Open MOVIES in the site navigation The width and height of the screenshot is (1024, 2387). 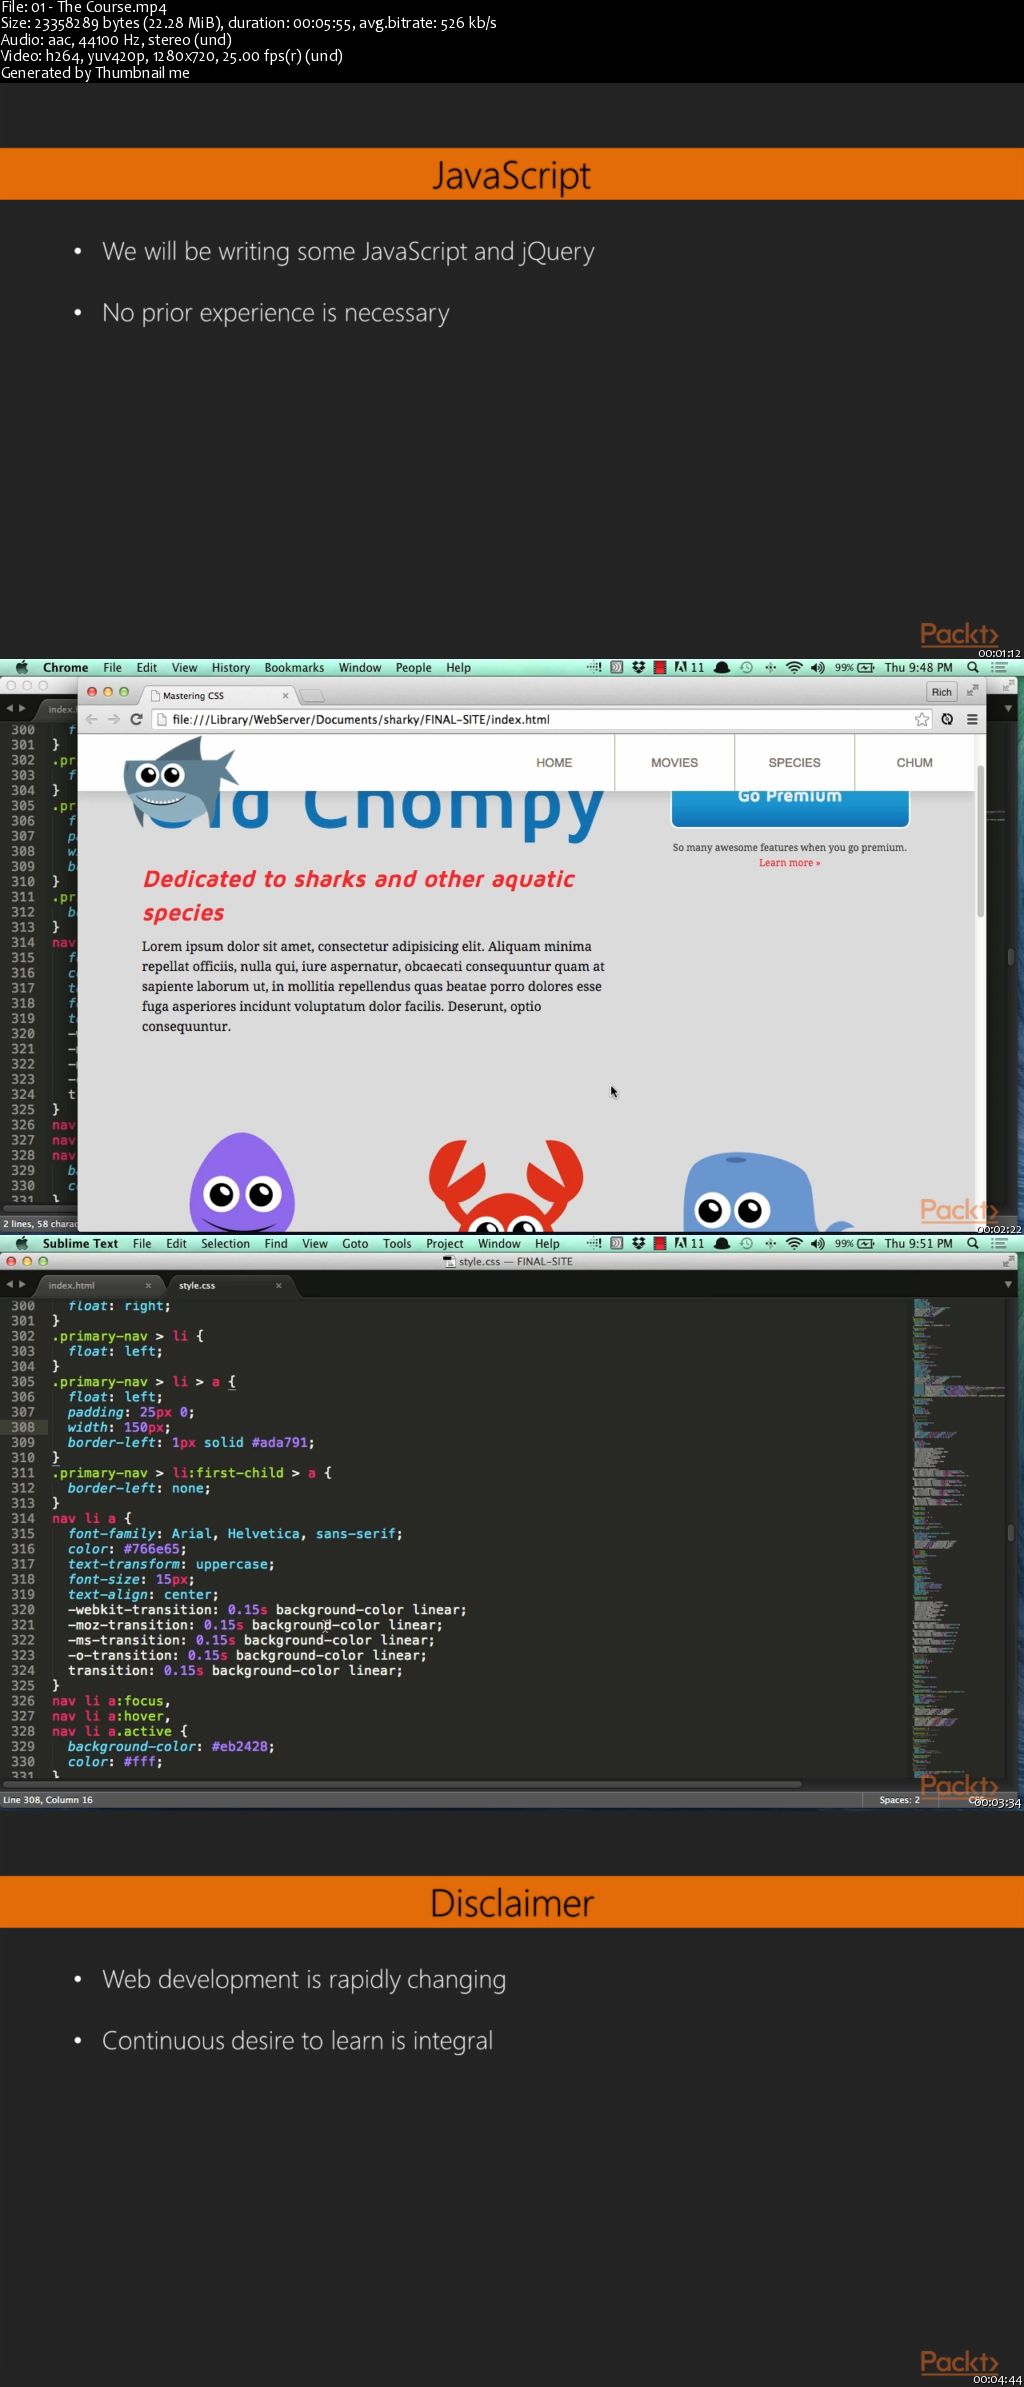675,762
